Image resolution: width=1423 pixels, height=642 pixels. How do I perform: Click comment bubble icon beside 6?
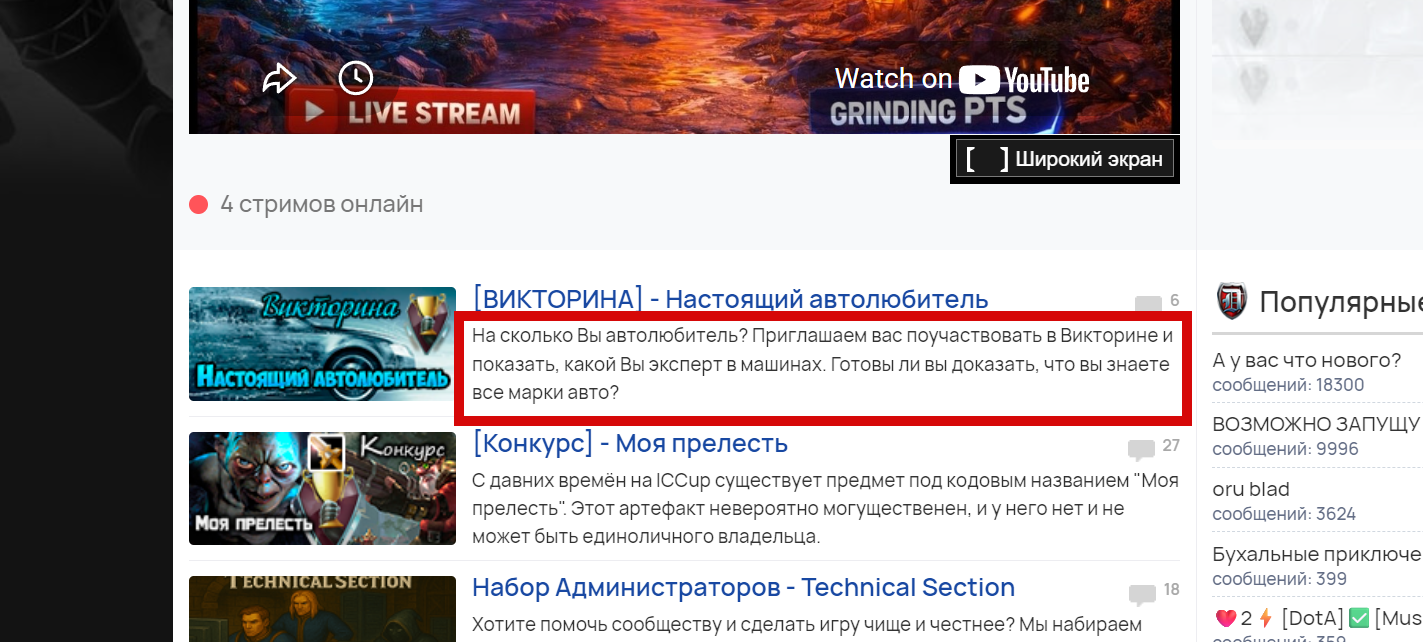(x=1148, y=303)
